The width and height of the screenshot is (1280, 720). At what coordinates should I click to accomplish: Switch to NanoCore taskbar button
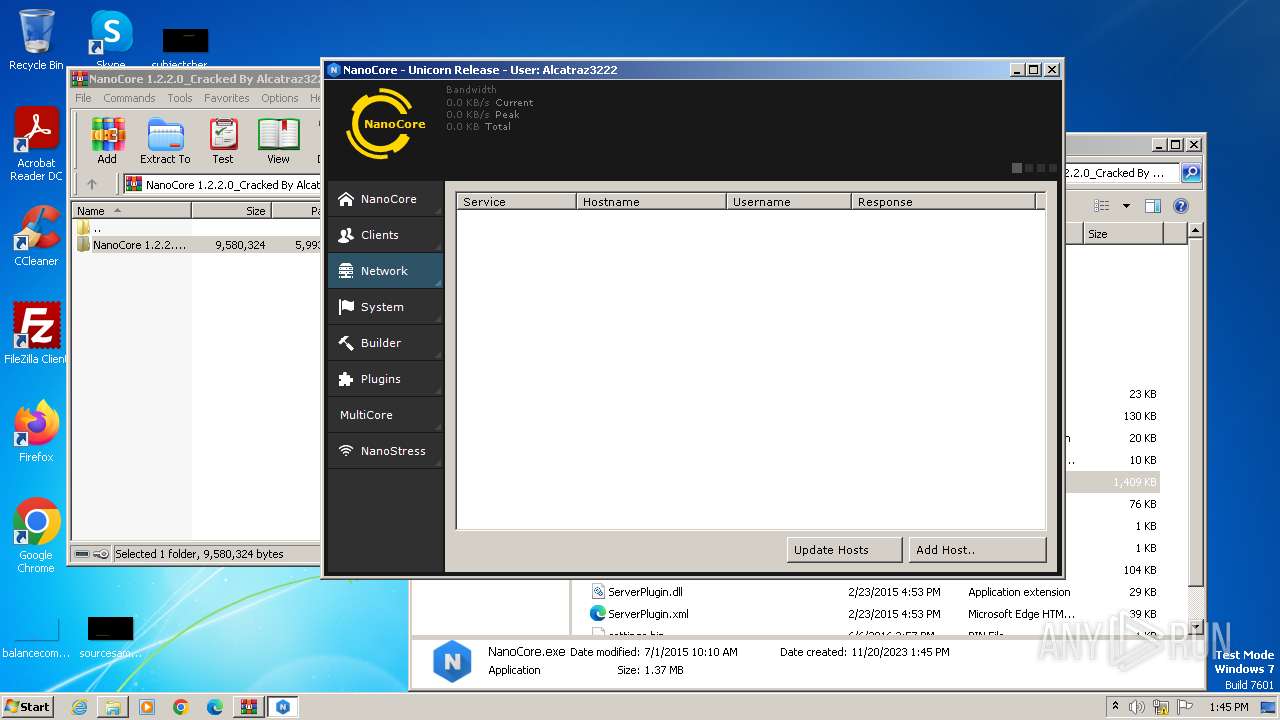coord(283,707)
